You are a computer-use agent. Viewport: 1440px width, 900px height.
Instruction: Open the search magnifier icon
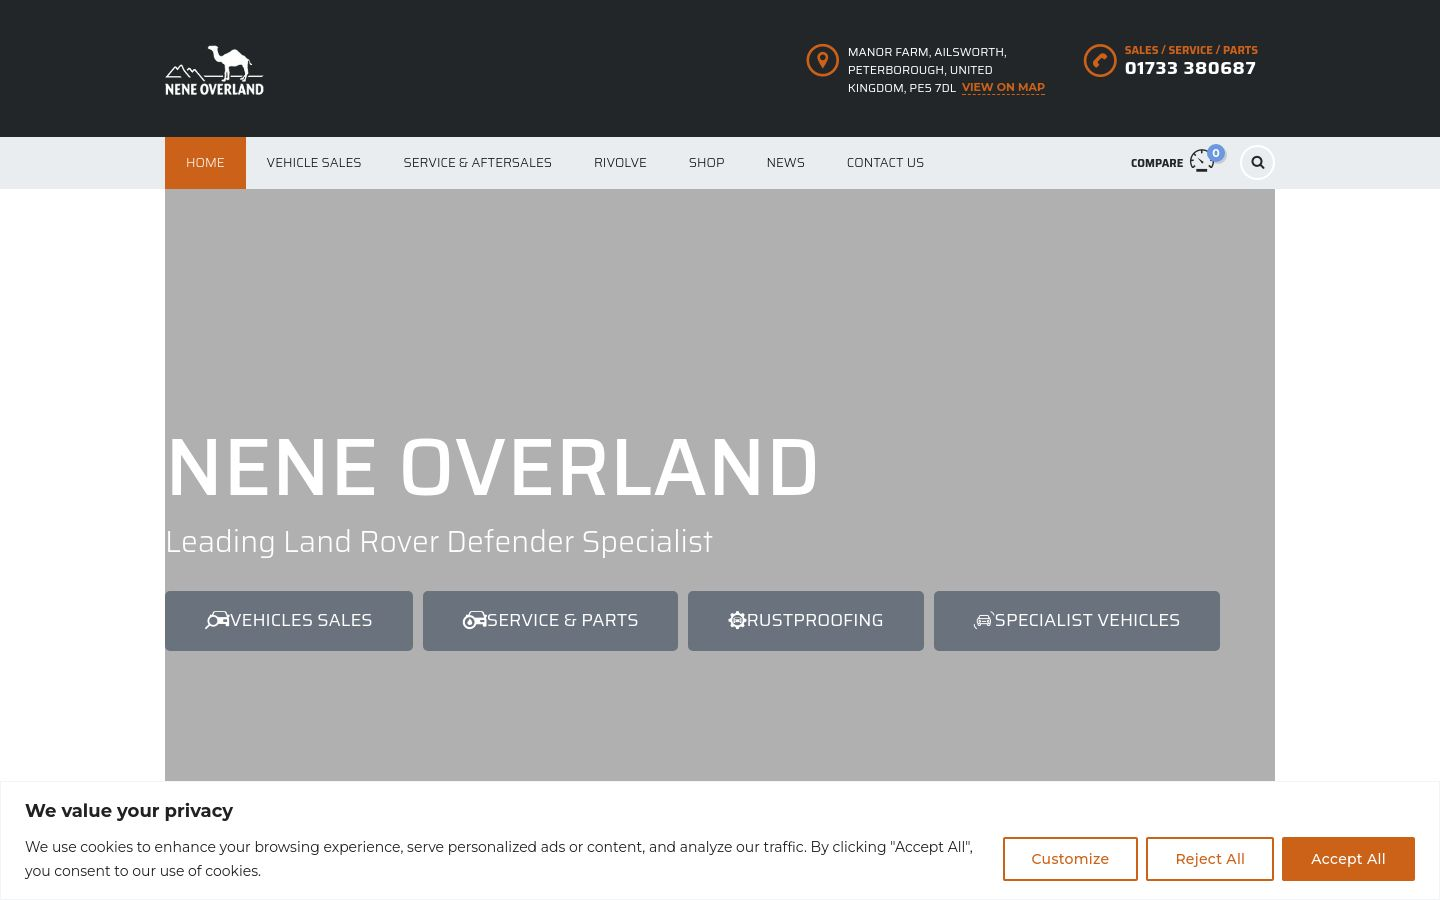click(x=1257, y=162)
